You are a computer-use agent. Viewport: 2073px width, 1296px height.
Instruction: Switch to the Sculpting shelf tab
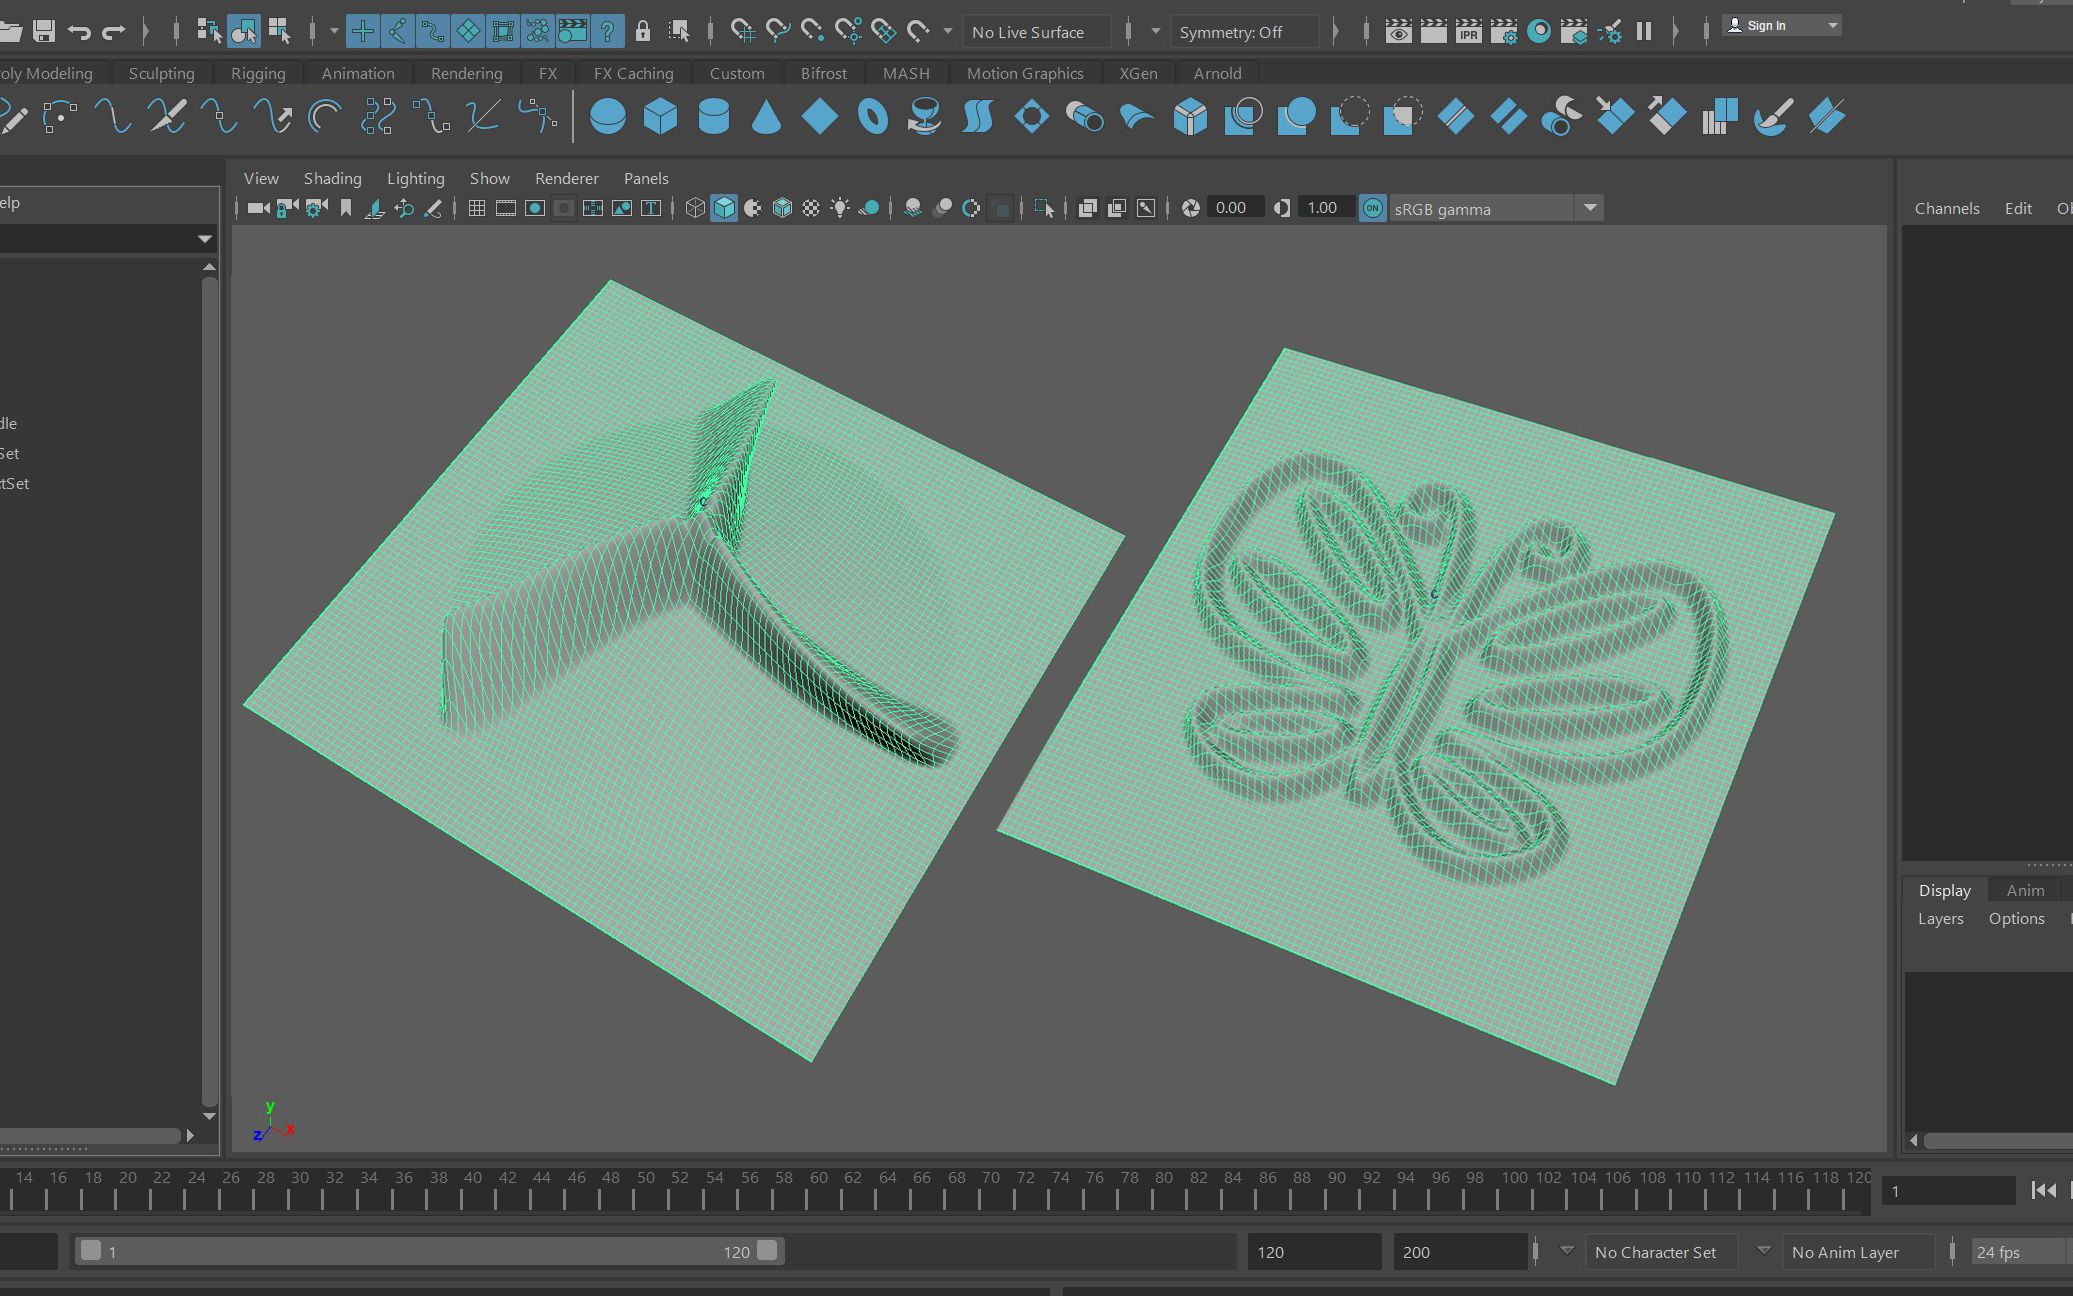click(x=161, y=73)
